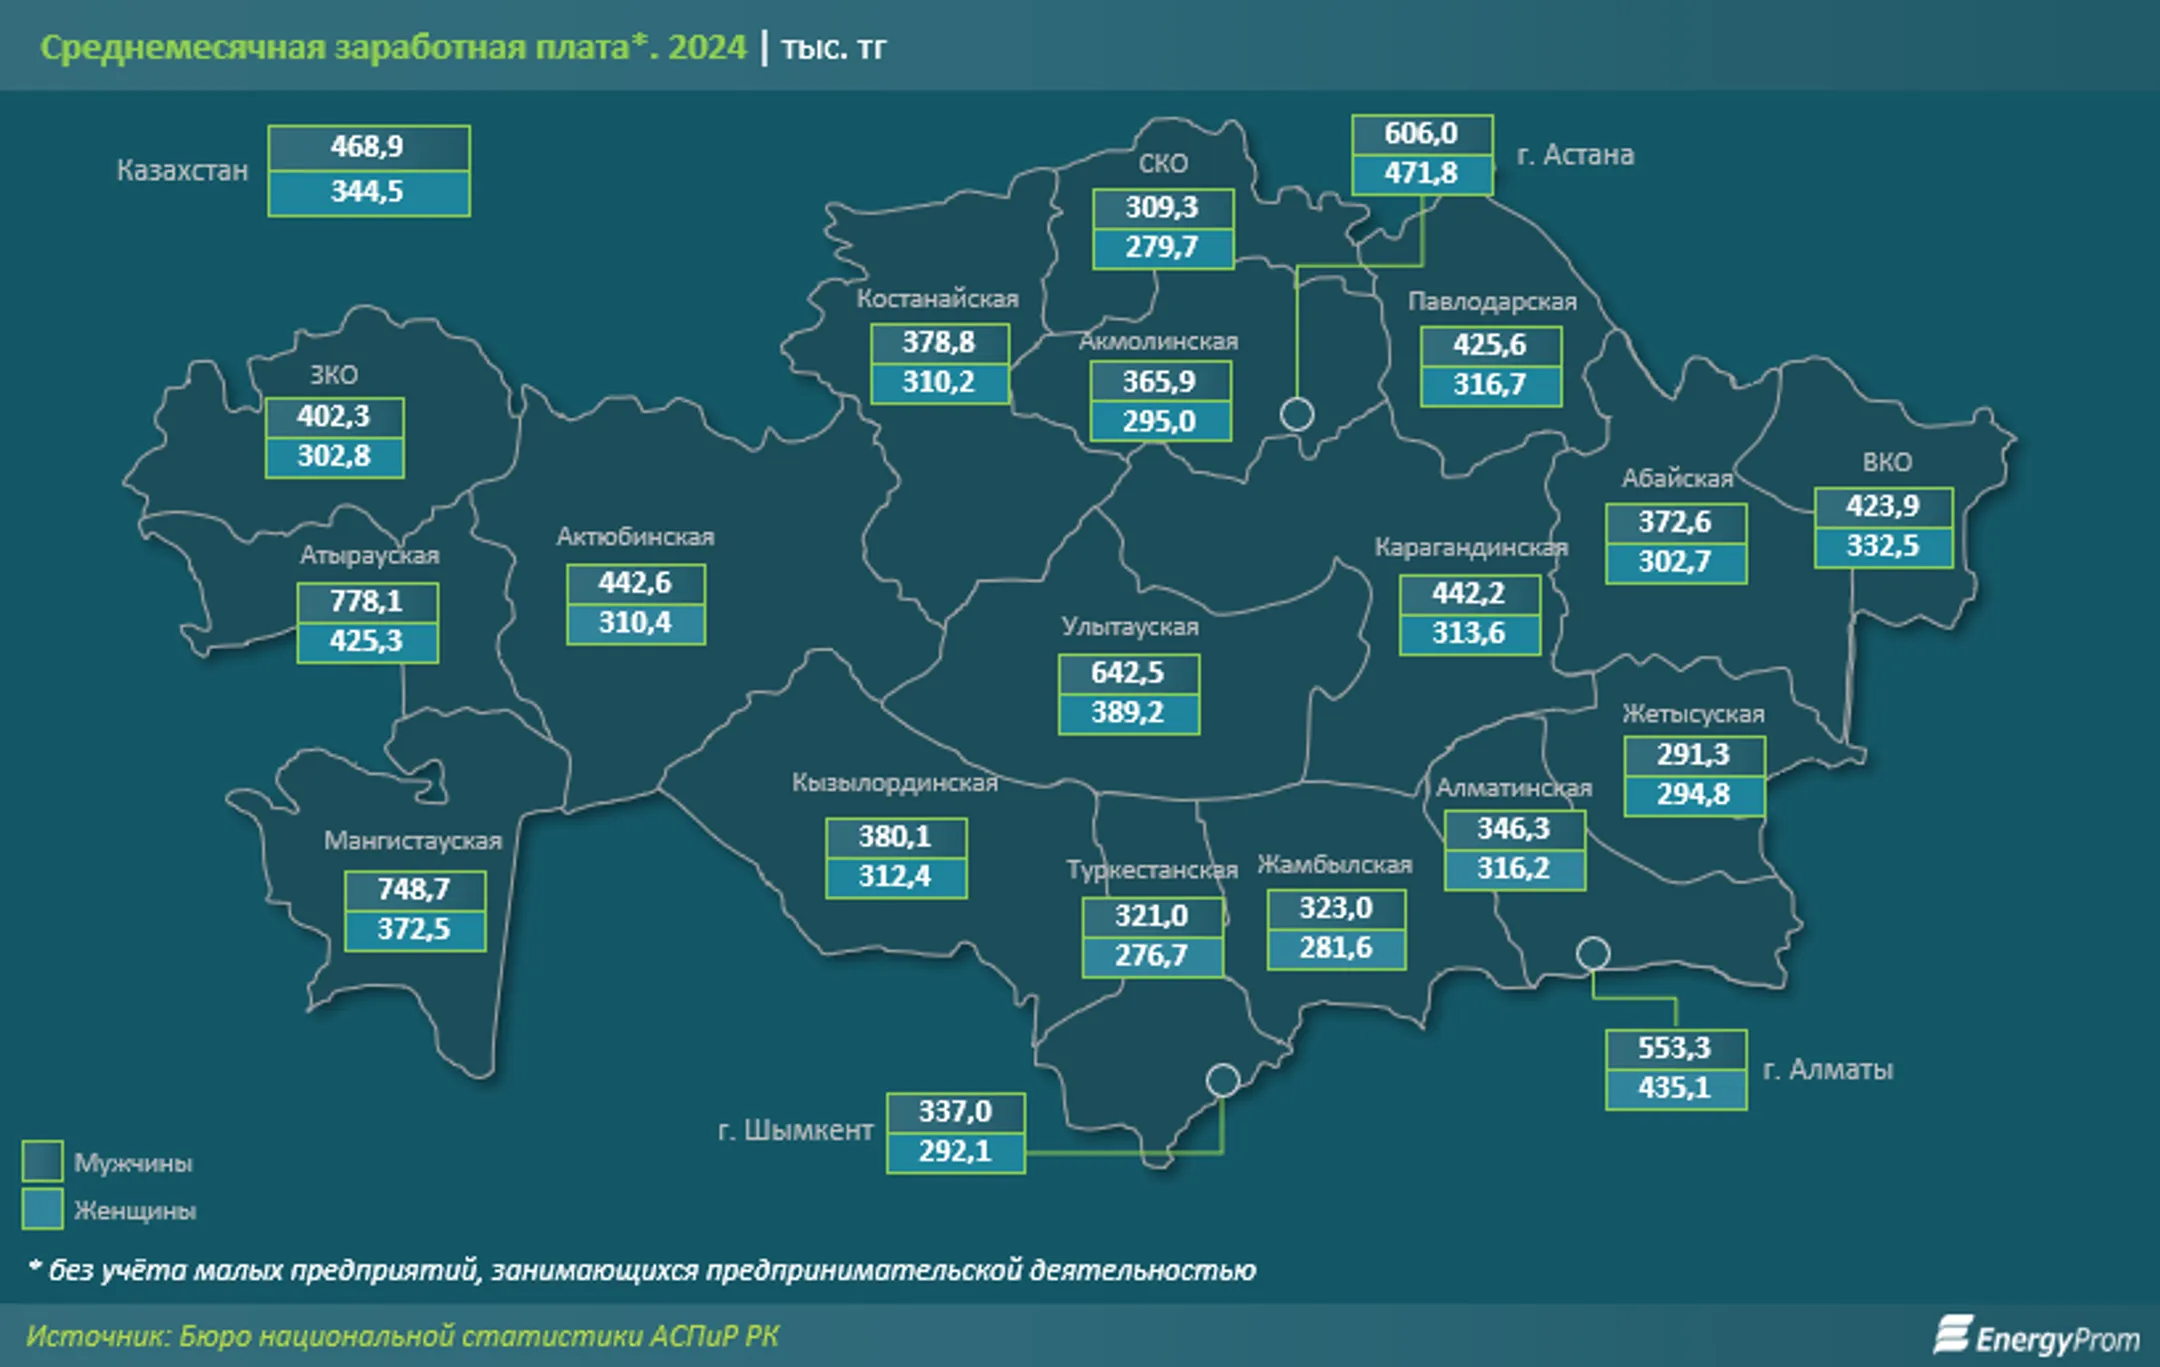Click the Shymkent city circle marker
2160x1367 pixels.
coord(1222,1080)
